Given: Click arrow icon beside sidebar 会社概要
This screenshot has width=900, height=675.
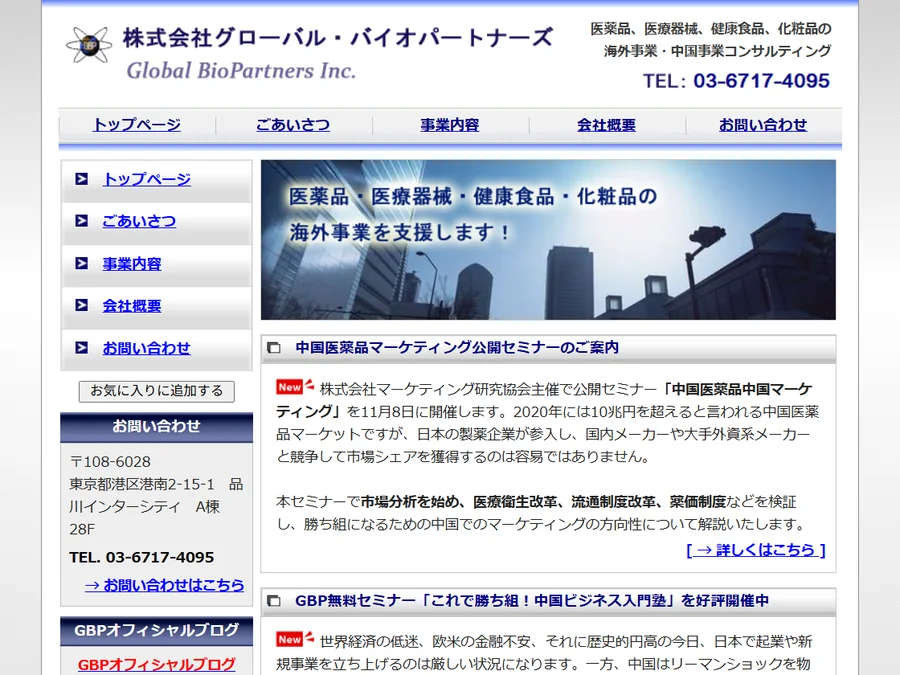Looking at the screenshot, I should (x=82, y=305).
